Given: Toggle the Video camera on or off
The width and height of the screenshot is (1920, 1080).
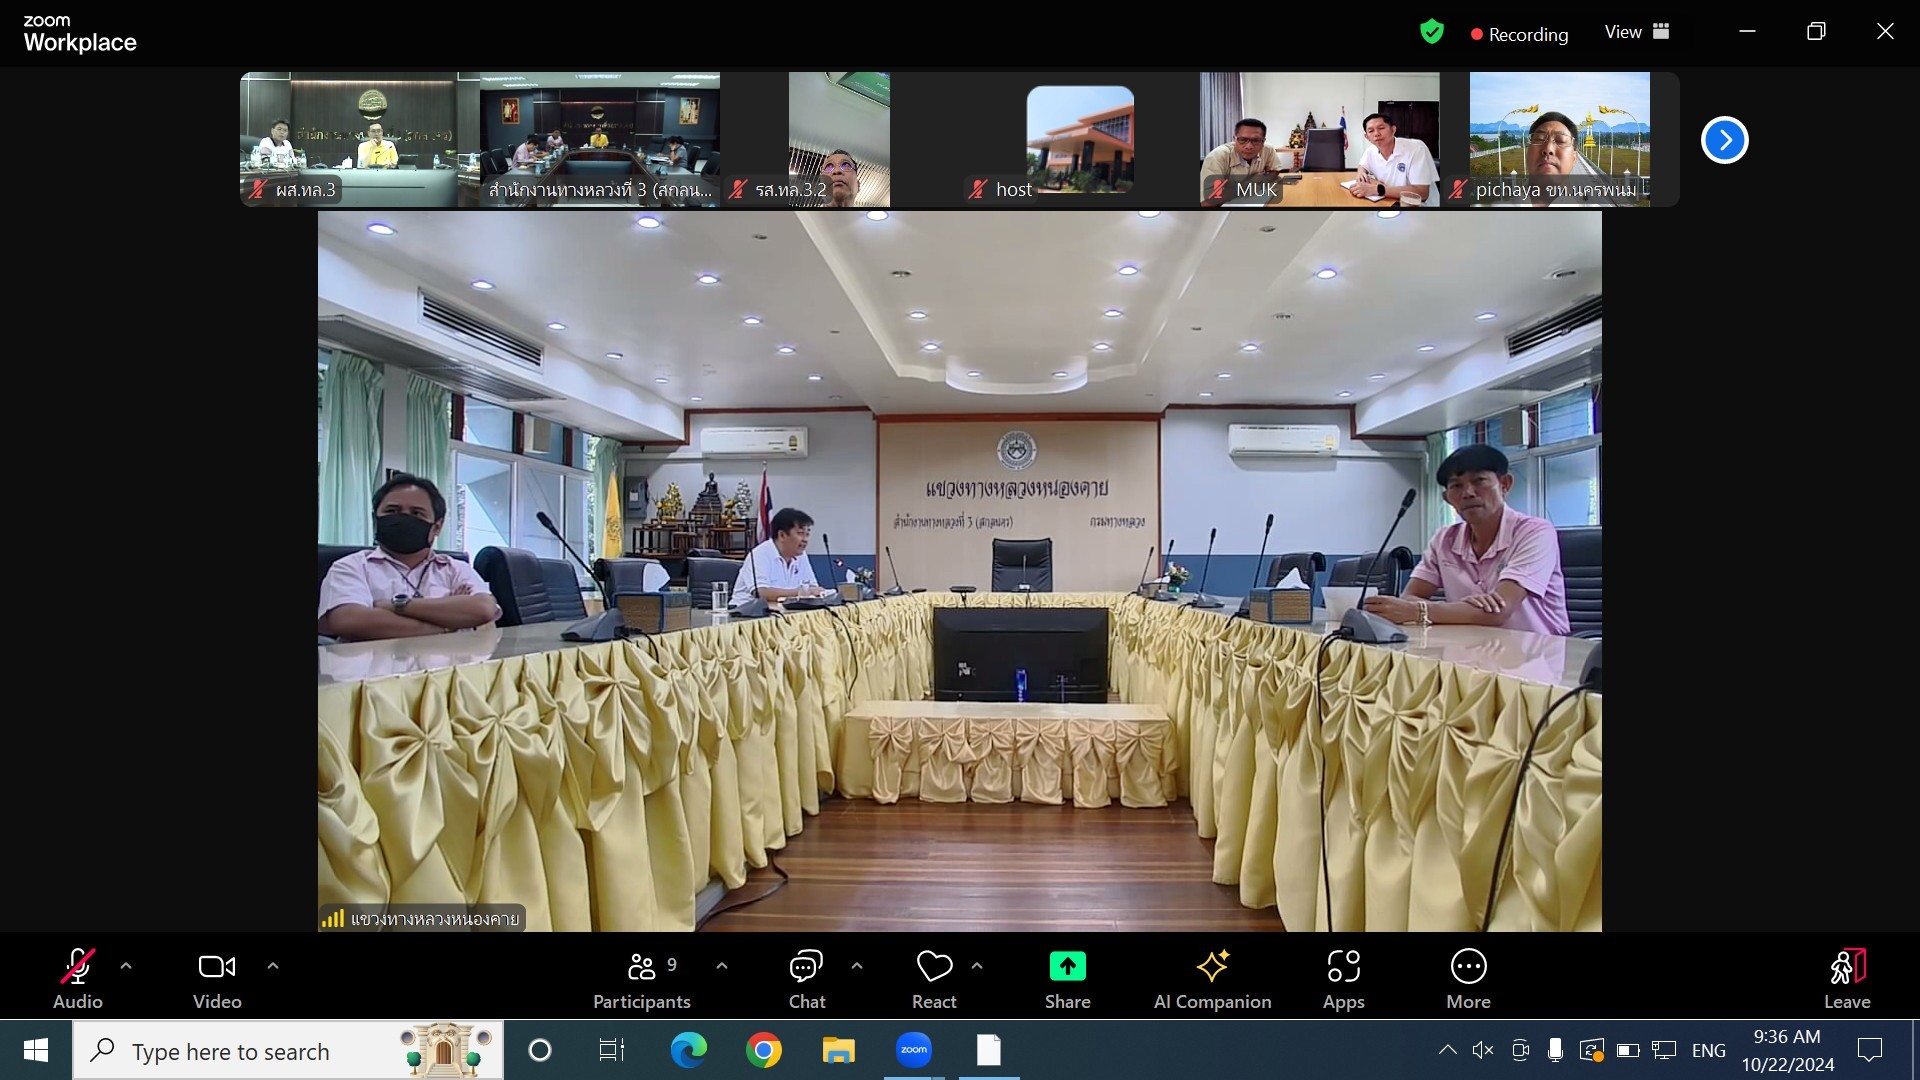Looking at the screenshot, I should click(x=217, y=967).
